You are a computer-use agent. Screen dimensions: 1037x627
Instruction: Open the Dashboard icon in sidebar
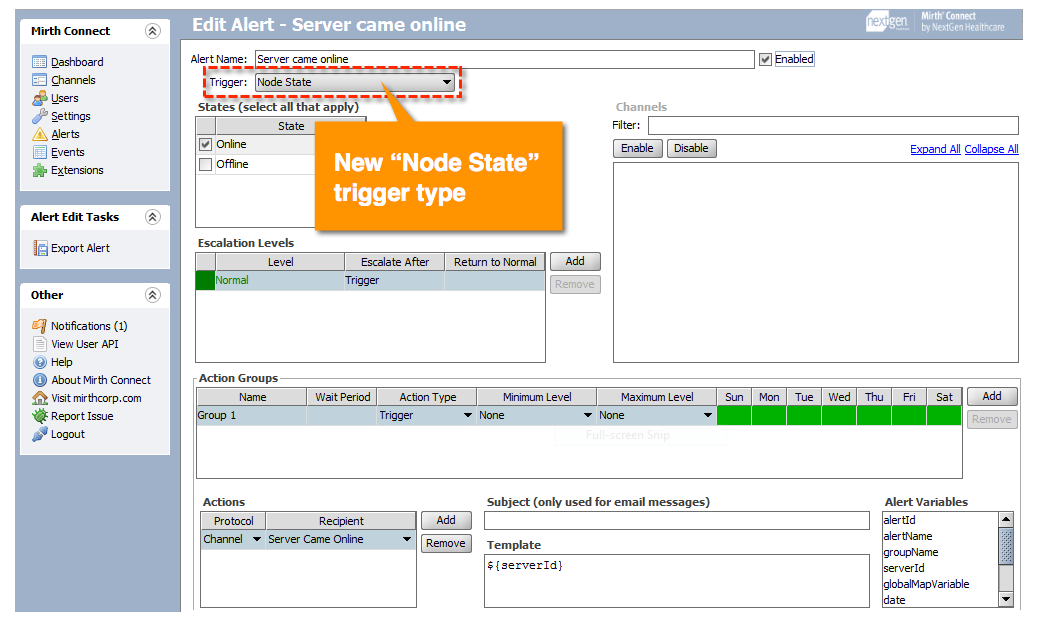coord(40,62)
